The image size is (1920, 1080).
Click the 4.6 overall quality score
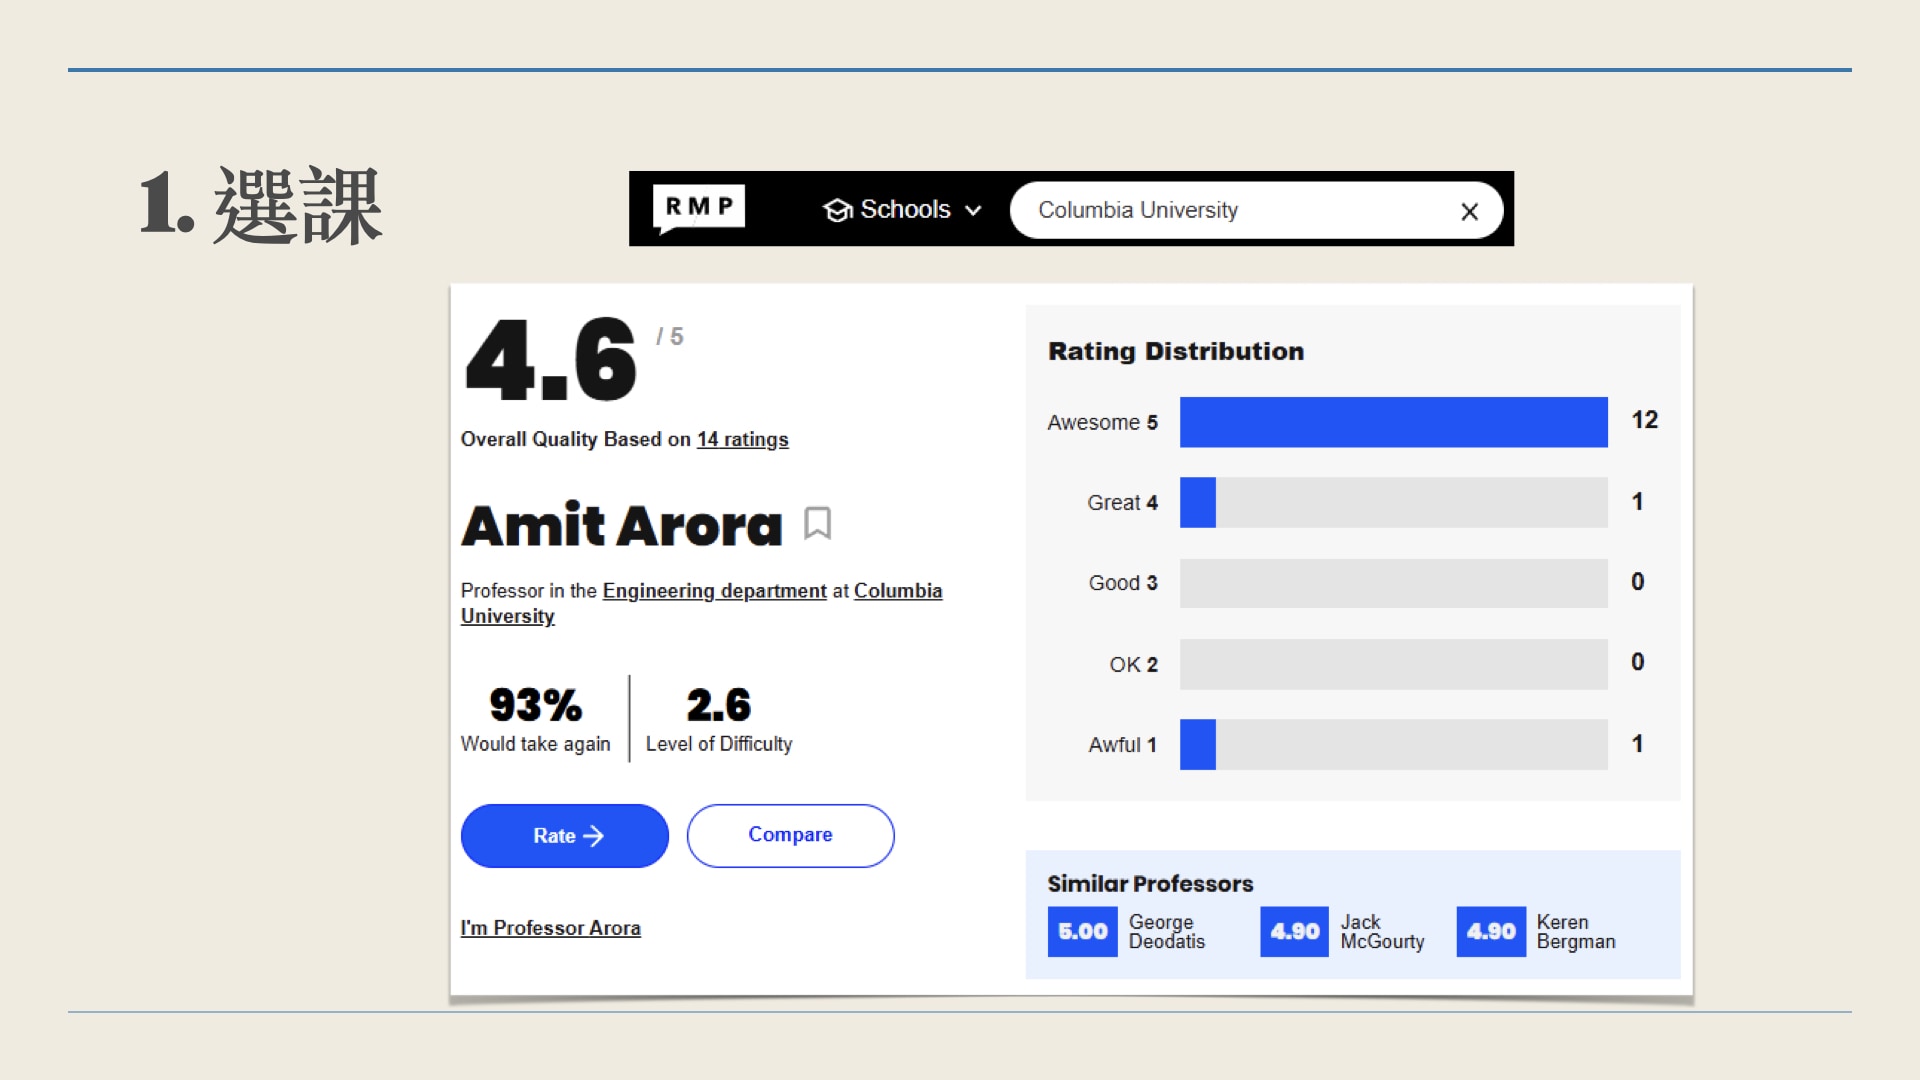click(550, 360)
